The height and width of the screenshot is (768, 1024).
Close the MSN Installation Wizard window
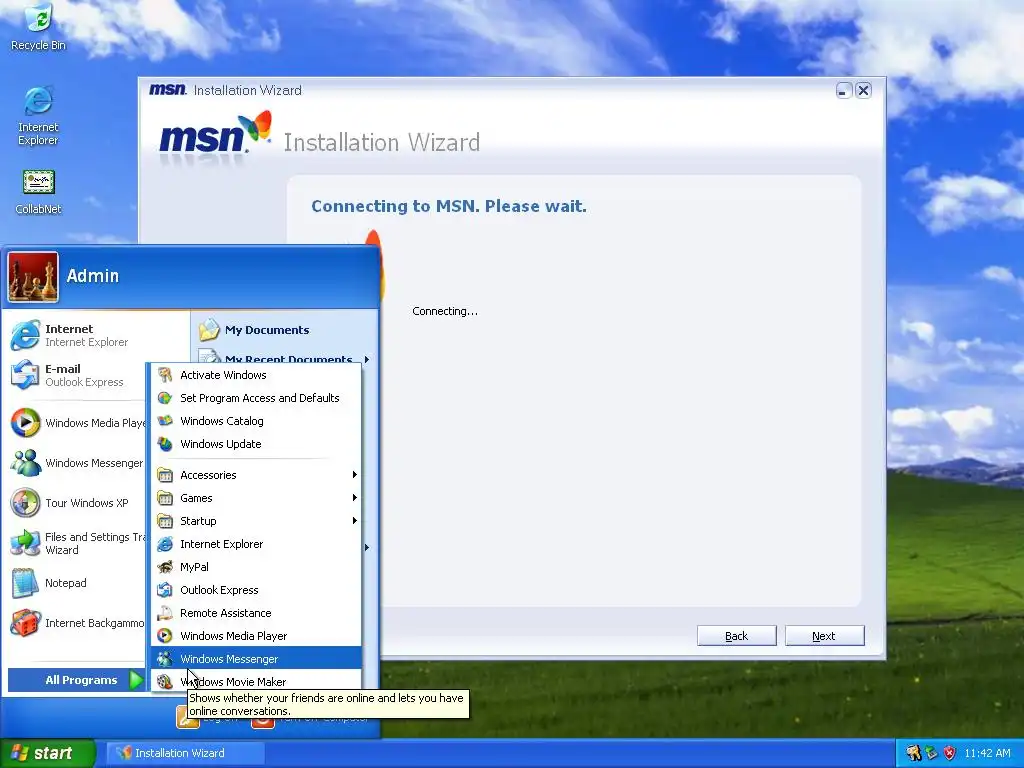pos(863,91)
